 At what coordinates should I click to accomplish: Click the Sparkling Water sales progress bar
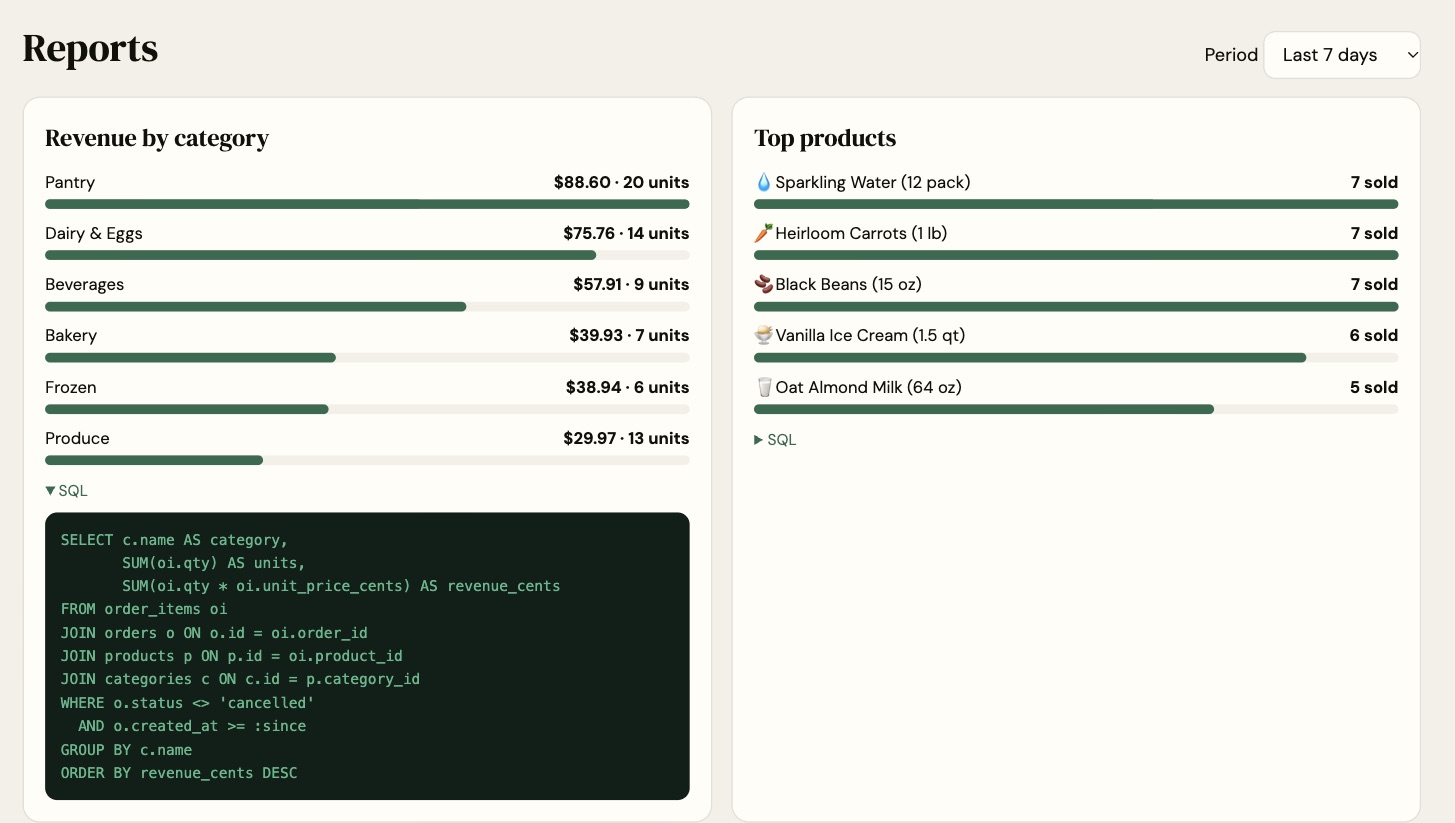(1076, 204)
